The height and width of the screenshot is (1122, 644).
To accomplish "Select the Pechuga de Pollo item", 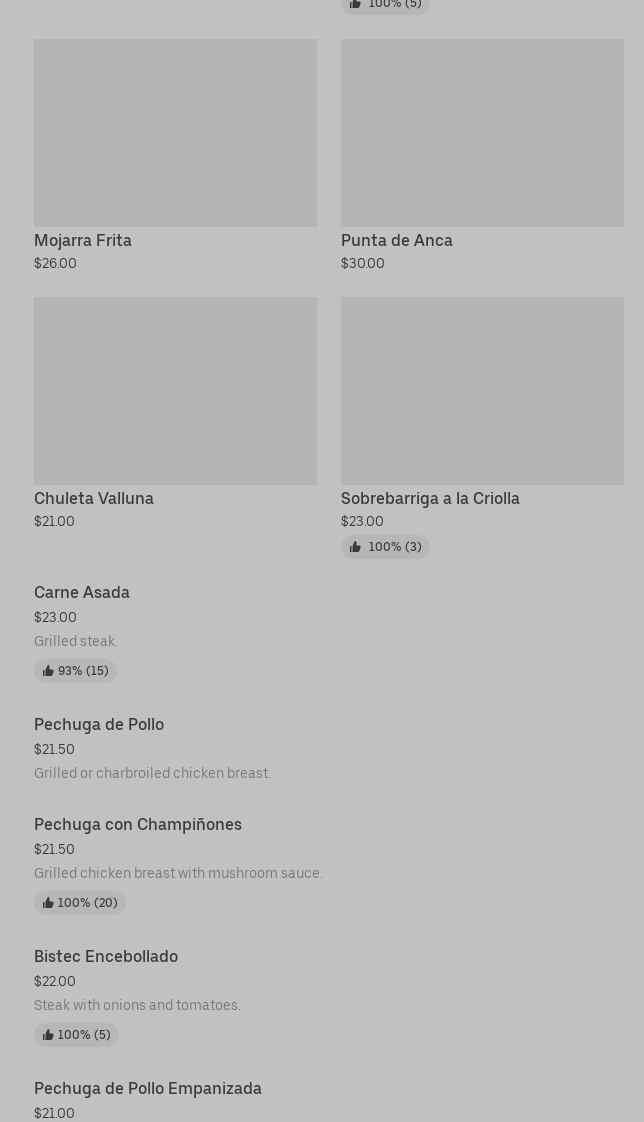I will [x=99, y=724].
